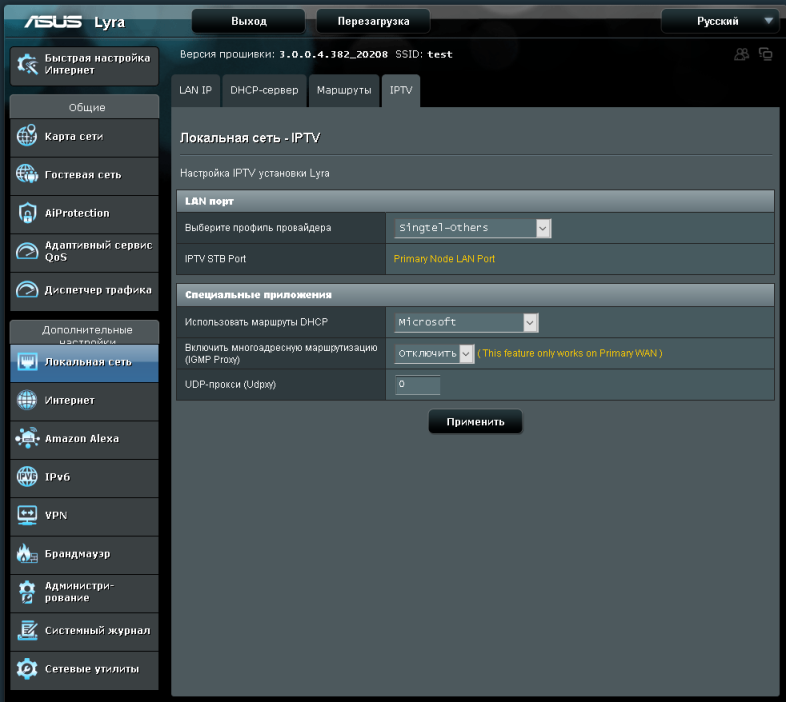Click the IPv6 globe icon
This screenshot has height=702, width=786.
[x=27, y=476]
